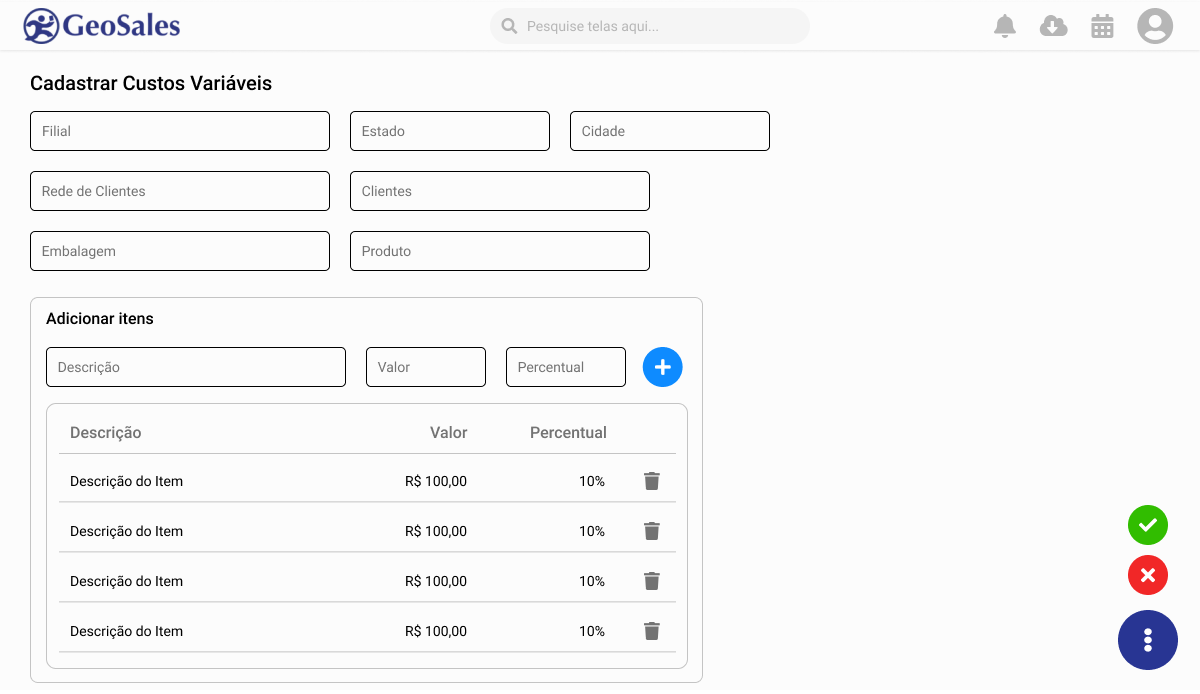Select the Rede de Clientes field
1200x694 pixels.
[x=180, y=191]
